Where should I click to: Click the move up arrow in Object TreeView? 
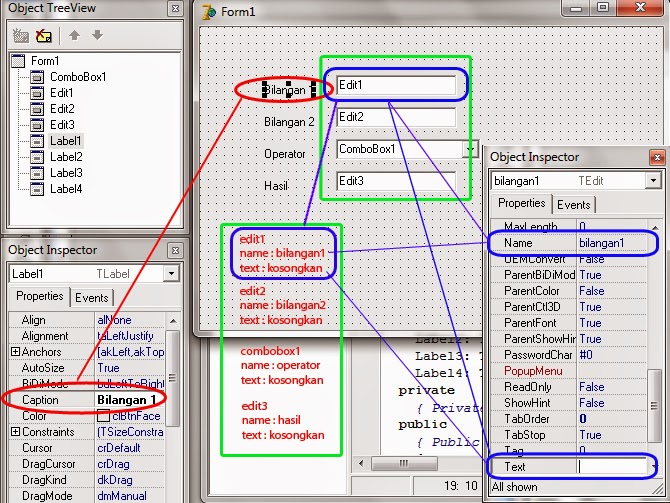point(75,35)
